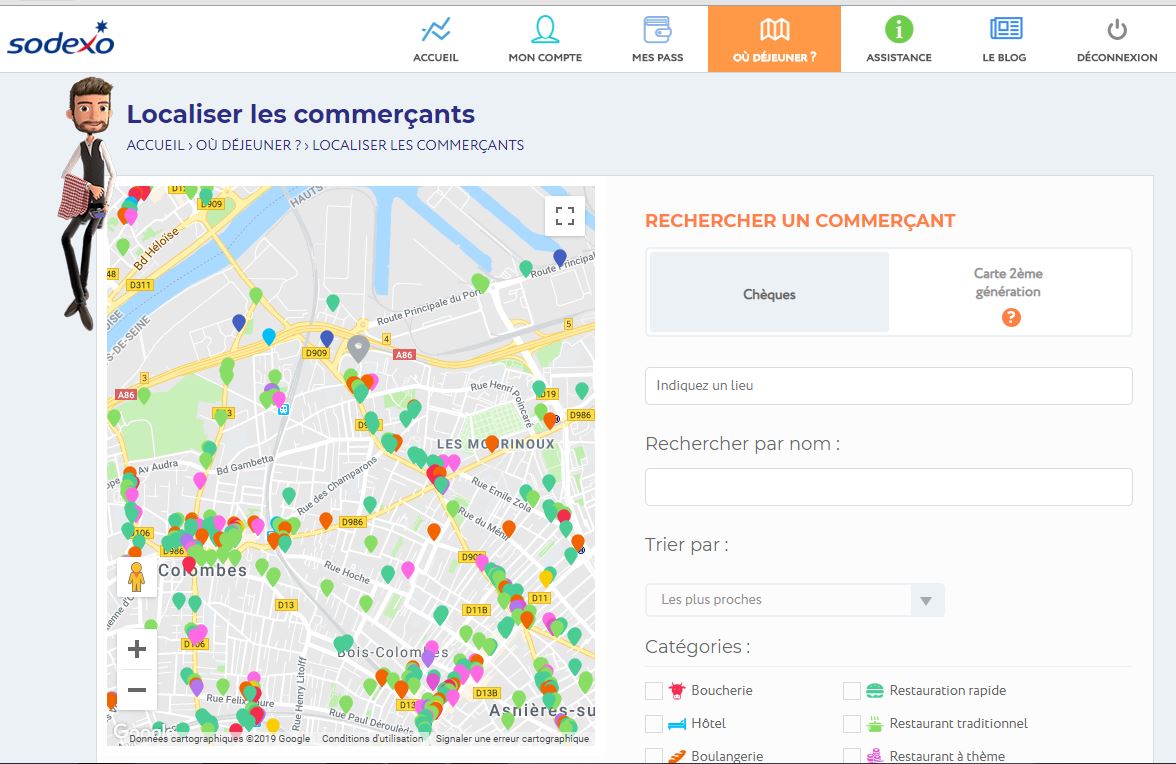Click the Sodexo logo
The height and width of the screenshot is (764, 1176).
pos(61,38)
